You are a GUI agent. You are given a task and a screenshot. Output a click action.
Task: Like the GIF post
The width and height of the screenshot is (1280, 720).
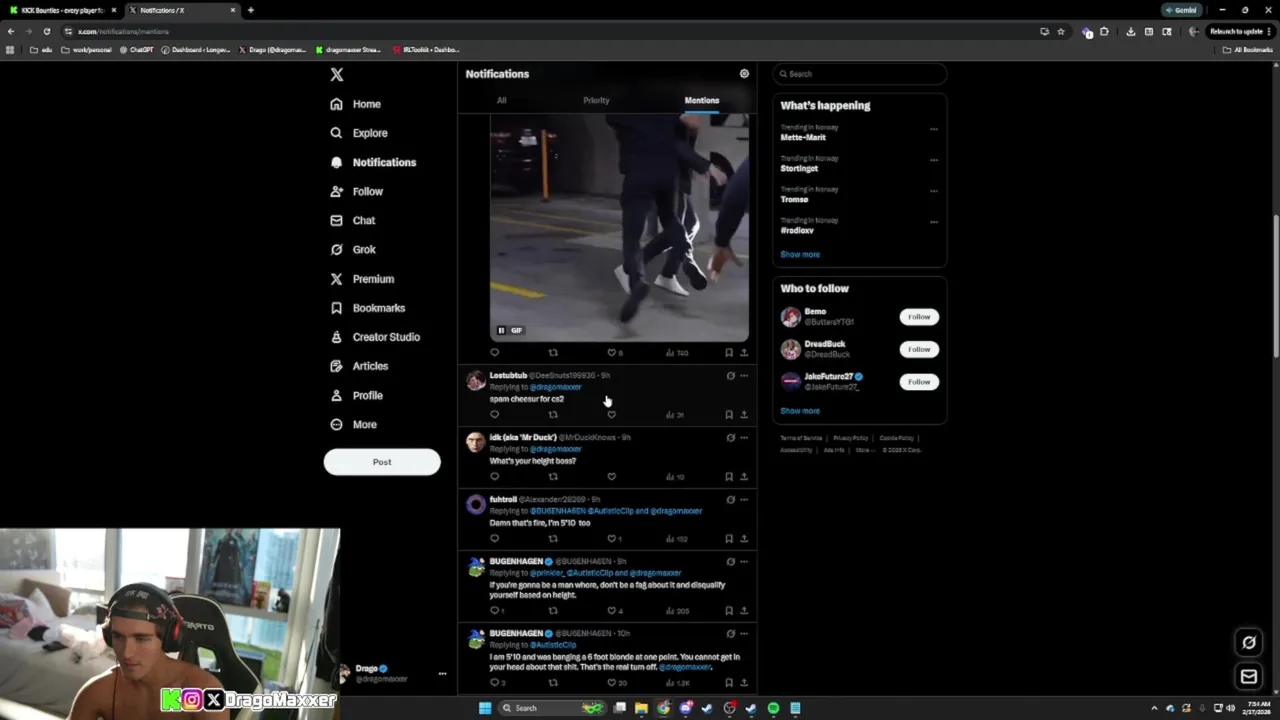[x=612, y=352]
